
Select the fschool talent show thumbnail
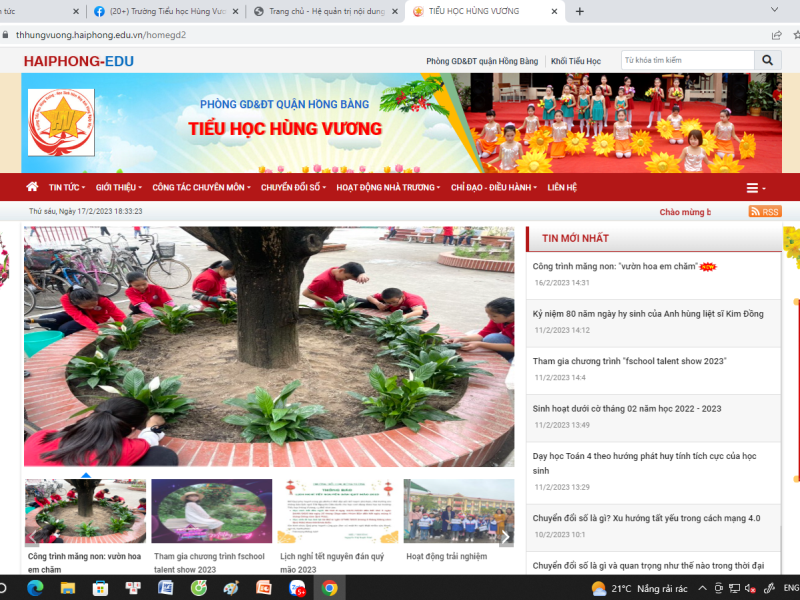coord(211,512)
